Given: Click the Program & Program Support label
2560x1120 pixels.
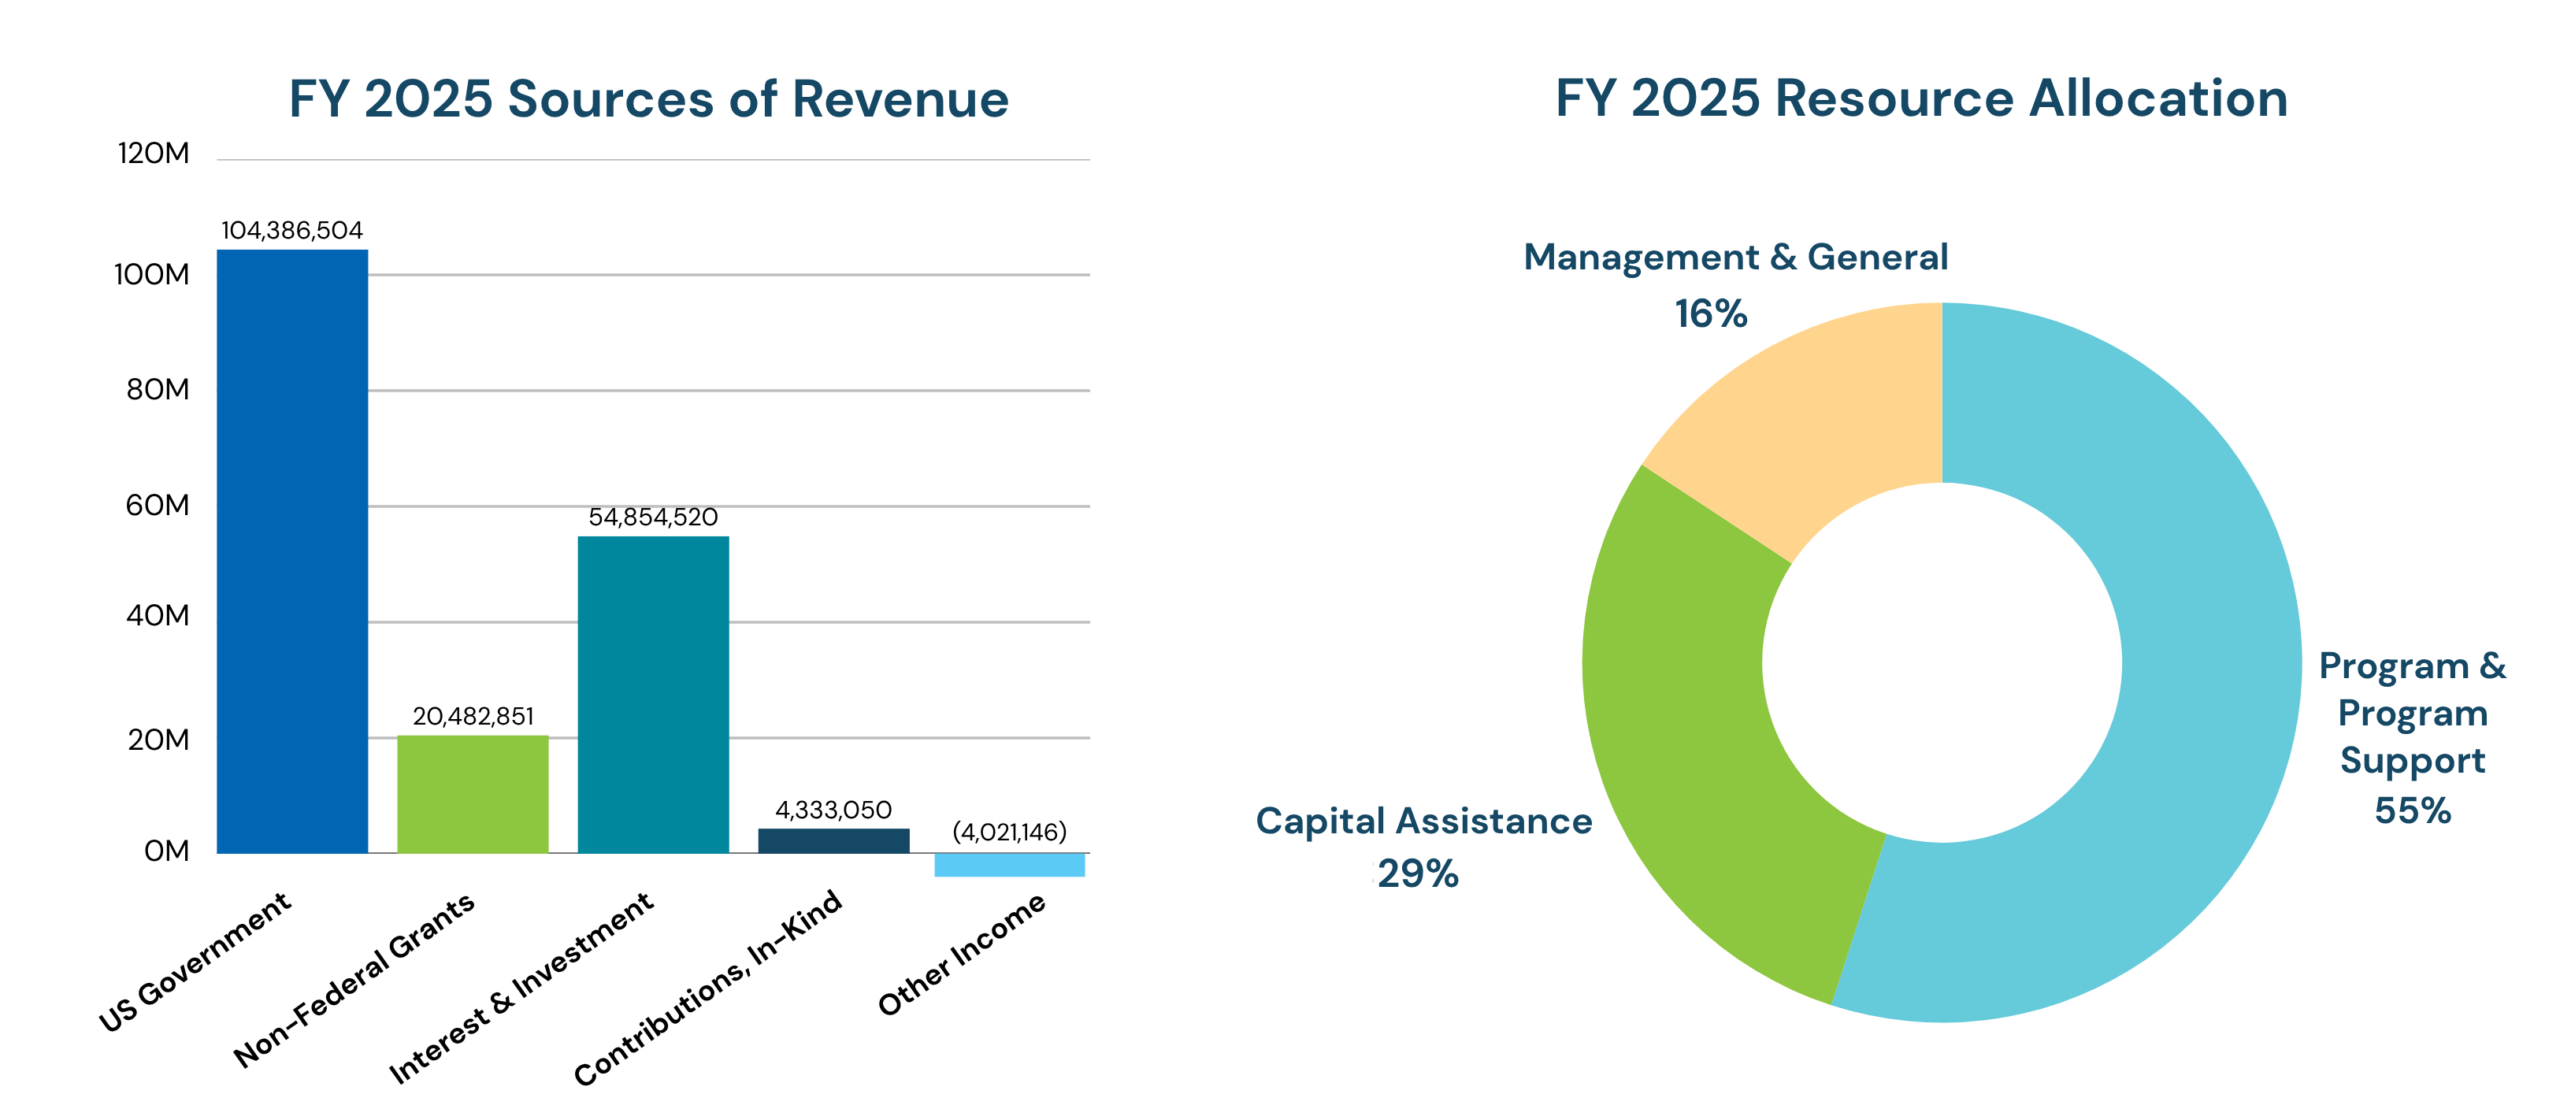Looking at the screenshot, I should 2412,714.
